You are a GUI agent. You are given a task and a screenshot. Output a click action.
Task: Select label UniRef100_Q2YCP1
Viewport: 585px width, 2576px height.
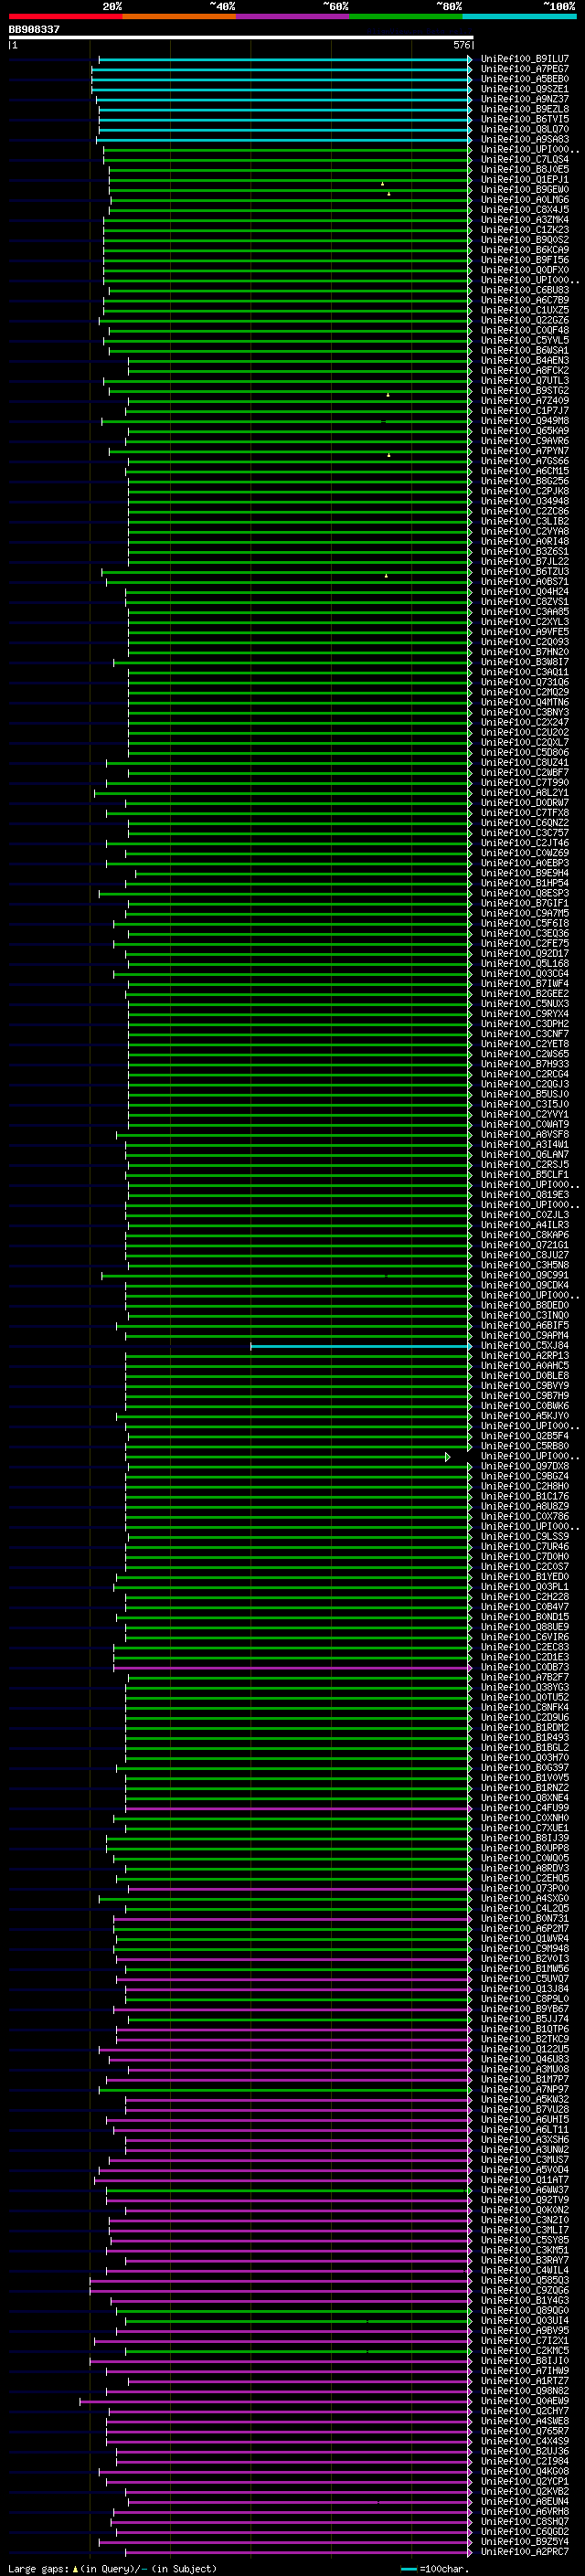(x=525, y=2481)
